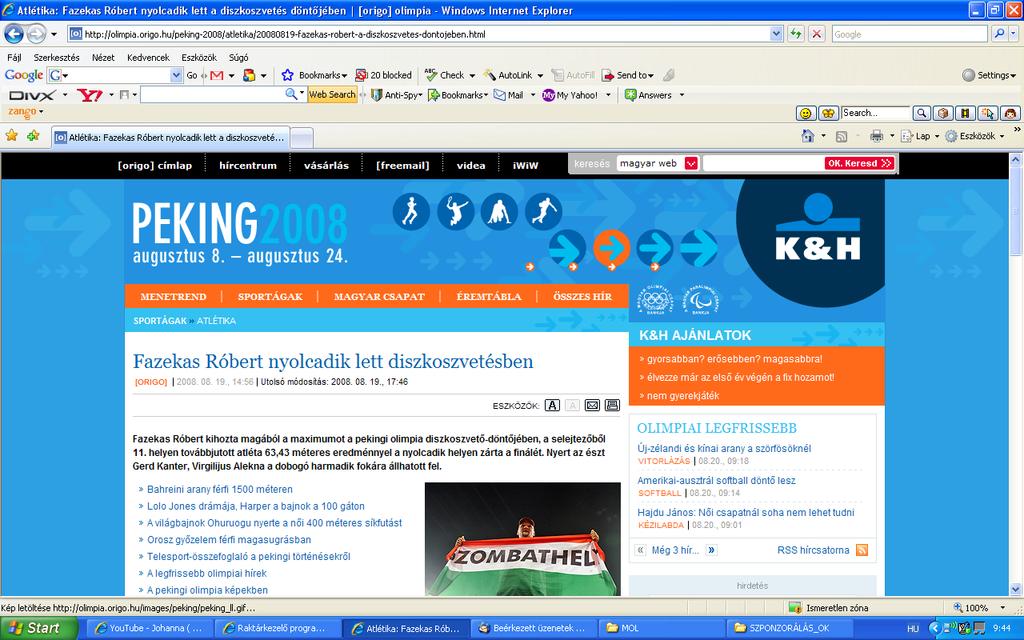
Task: Click the hírcentrum link in top bar
Action: (x=248, y=165)
